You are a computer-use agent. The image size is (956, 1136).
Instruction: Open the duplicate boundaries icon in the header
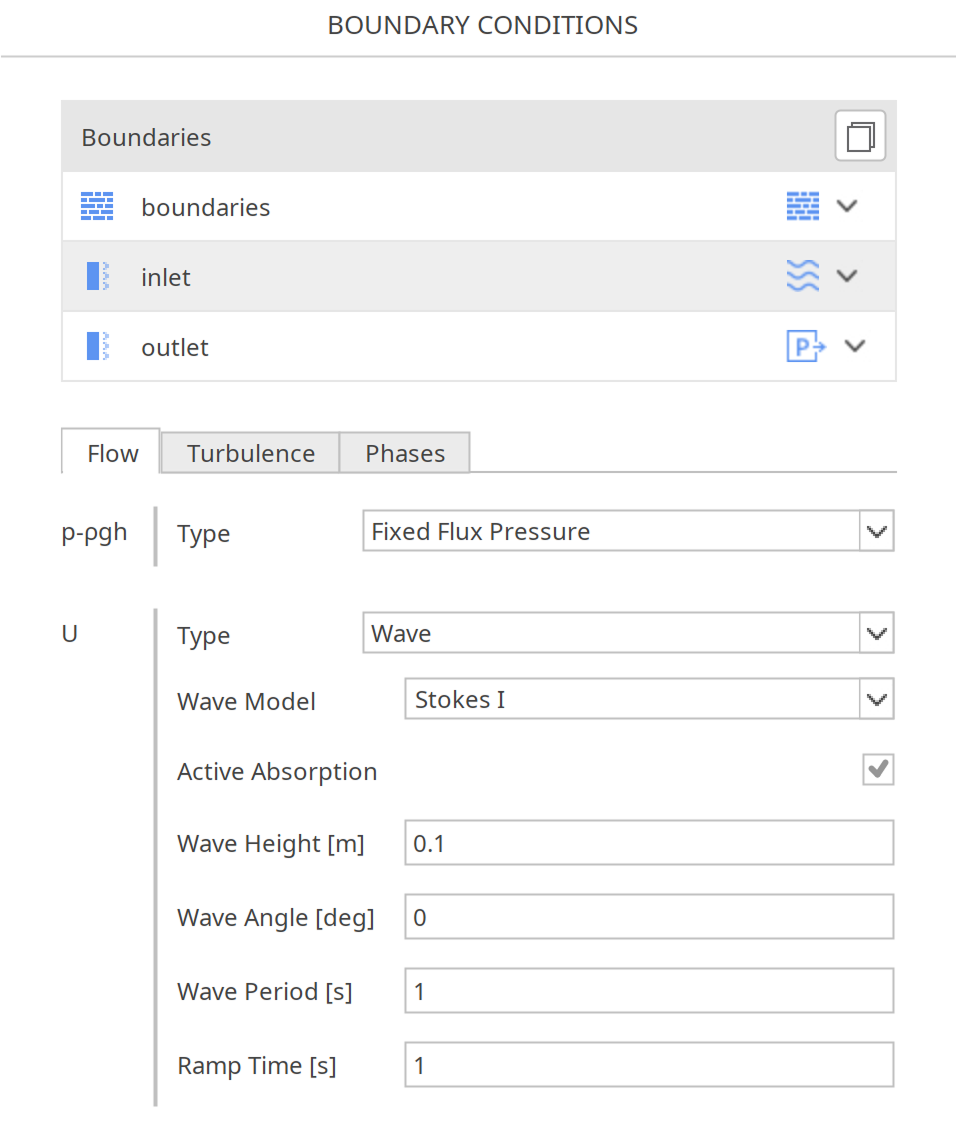click(860, 135)
